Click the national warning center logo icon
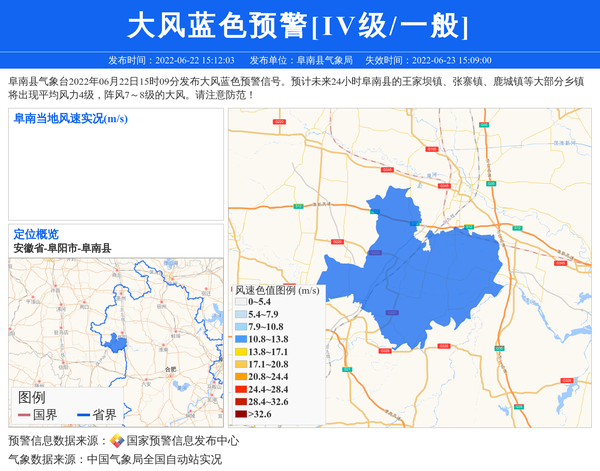 click(117, 441)
